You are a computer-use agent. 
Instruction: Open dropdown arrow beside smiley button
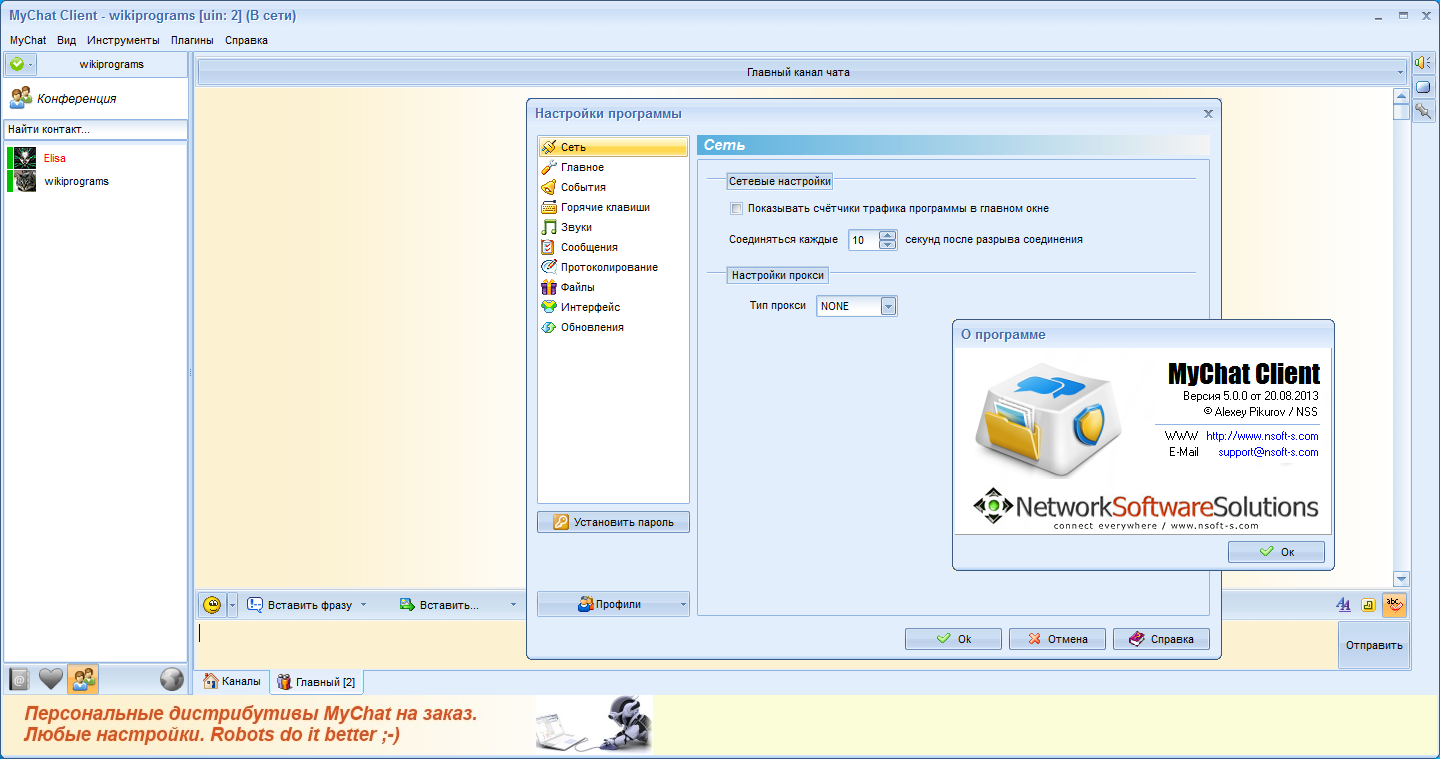[233, 604]
